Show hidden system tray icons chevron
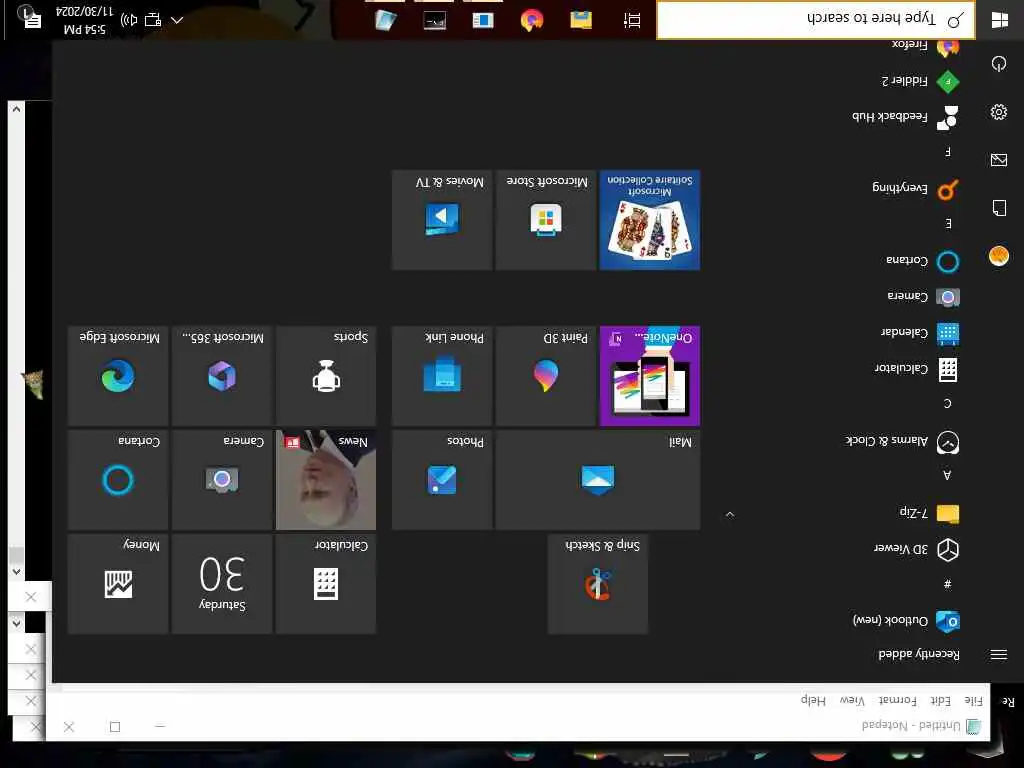The height and width of the screenshot is (768, 1024). pos(177,20)
